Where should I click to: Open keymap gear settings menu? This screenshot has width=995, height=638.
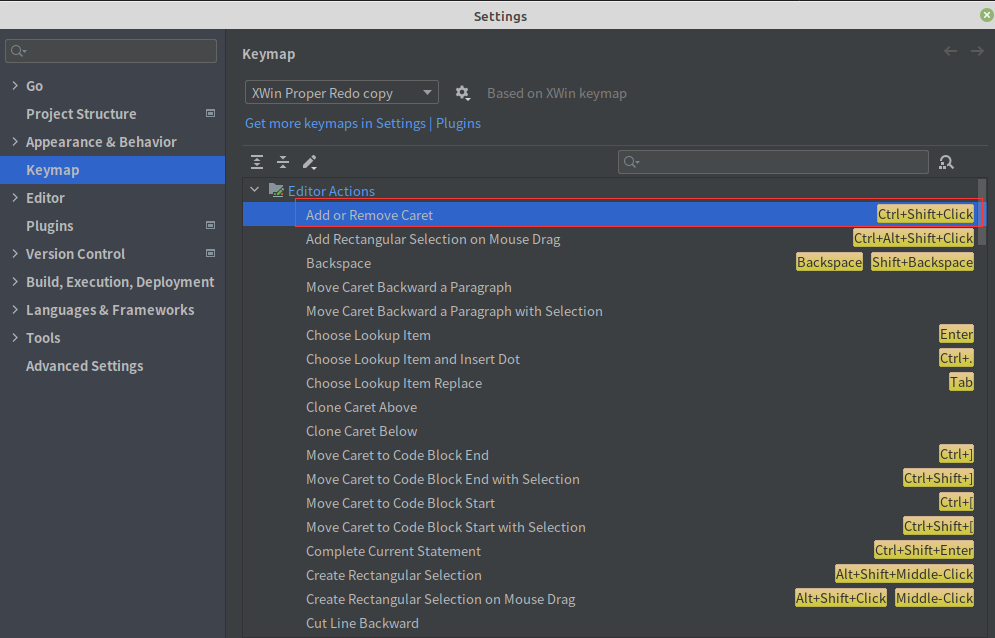[x=463, y=93]
